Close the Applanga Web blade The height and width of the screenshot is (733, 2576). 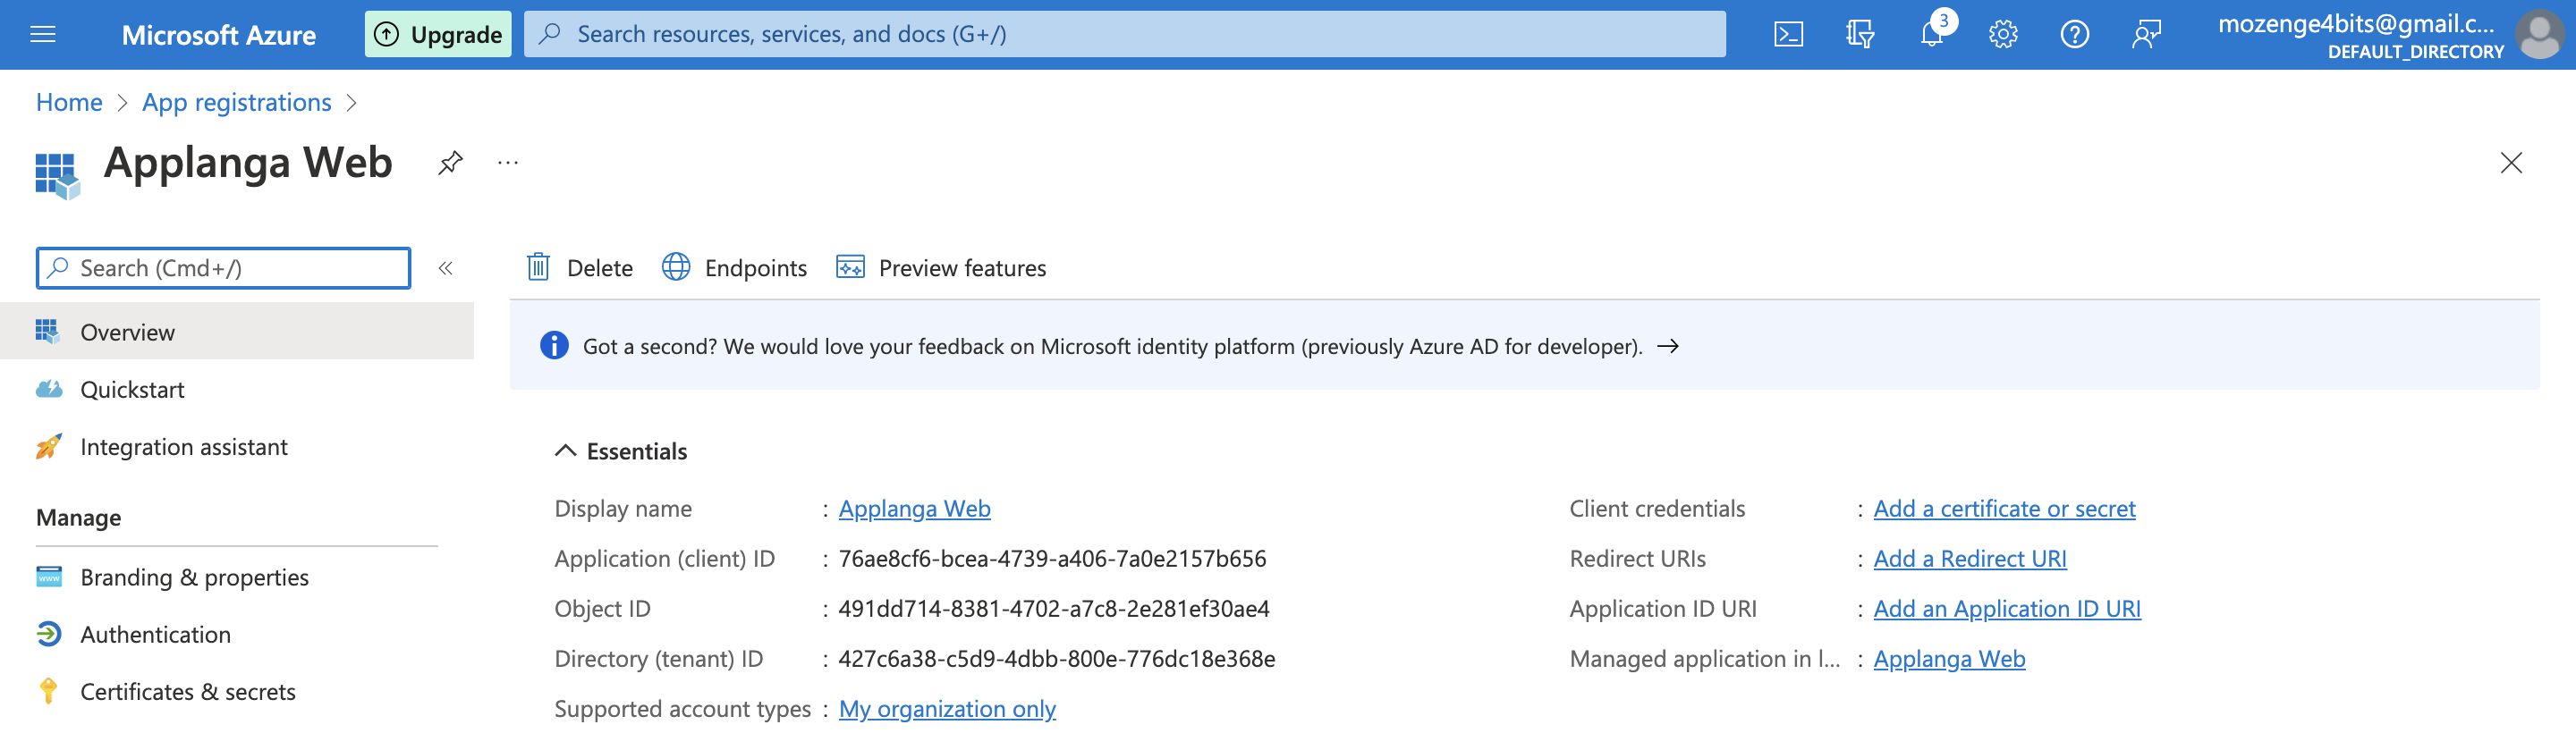pos(2511,163)
